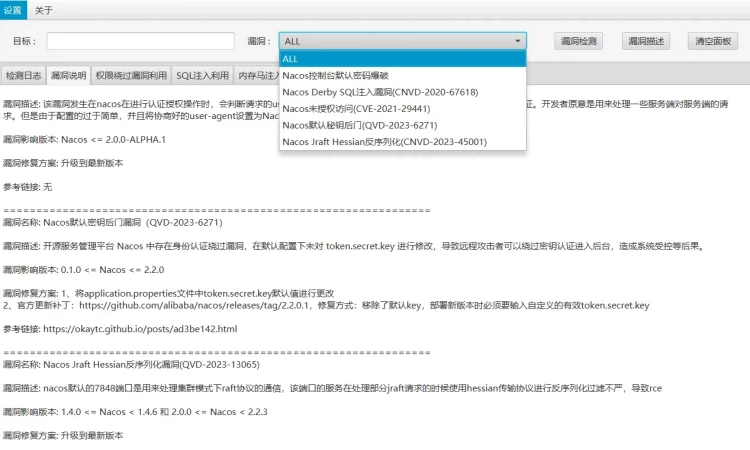This screenshot has height=450, width=750.
Task: Switch to the 内存马注入 tab
Action: [257, 75]
